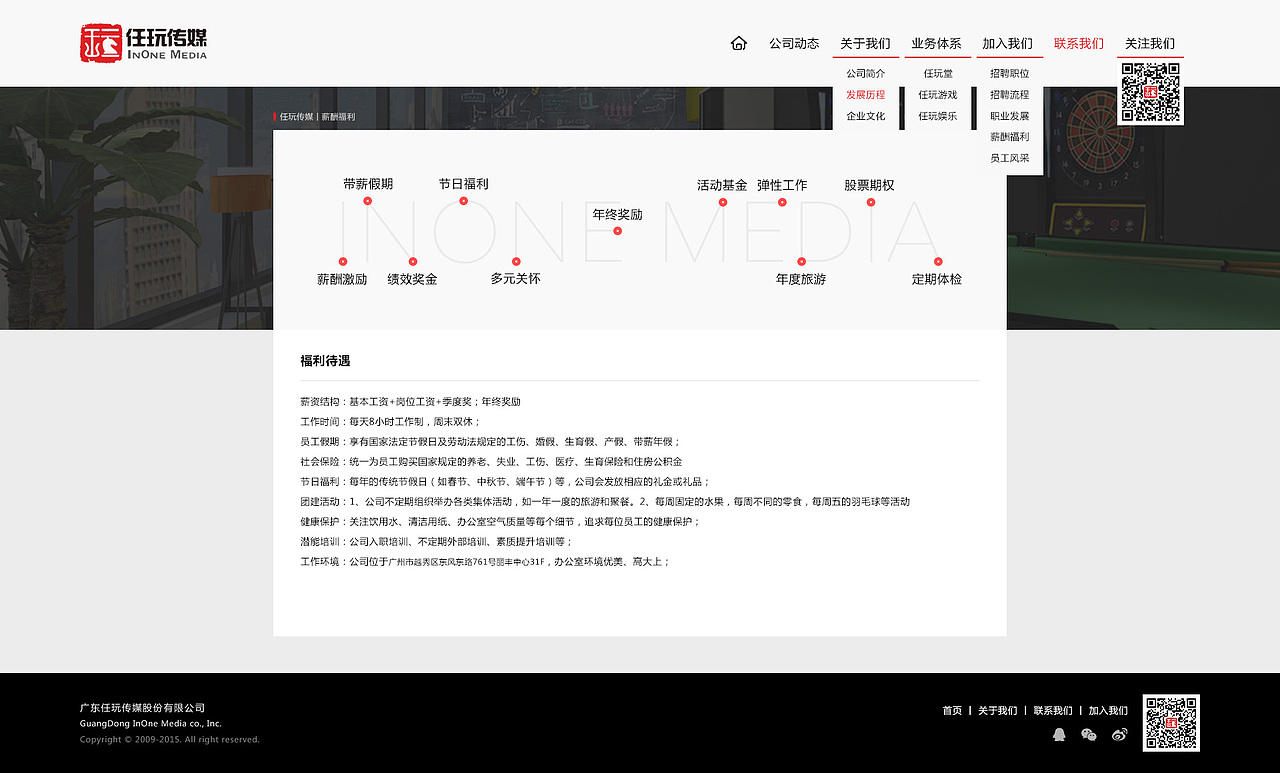Select 薪酬福利 in the dropdown submenu

click(1010, 137)
